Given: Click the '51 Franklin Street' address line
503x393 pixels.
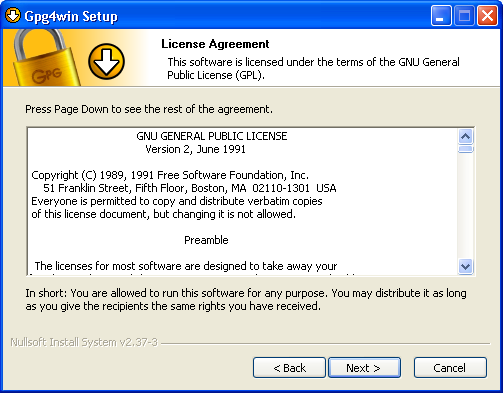Looking at the screenshot, I should 190,188.
